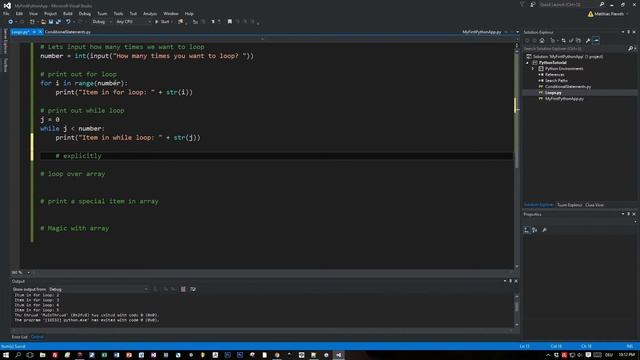Switch to the Class View tab

coord(594,205)
